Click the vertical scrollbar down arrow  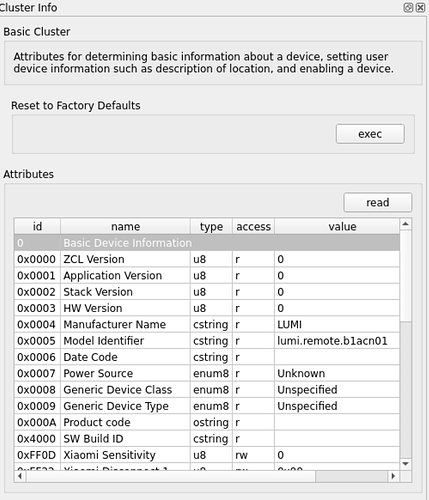tap(405, 464)
